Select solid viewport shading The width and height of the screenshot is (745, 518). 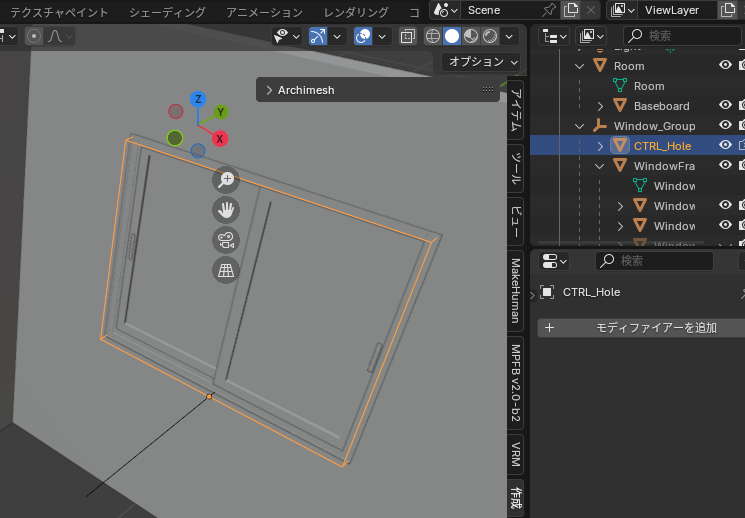(x=452, y=36)
